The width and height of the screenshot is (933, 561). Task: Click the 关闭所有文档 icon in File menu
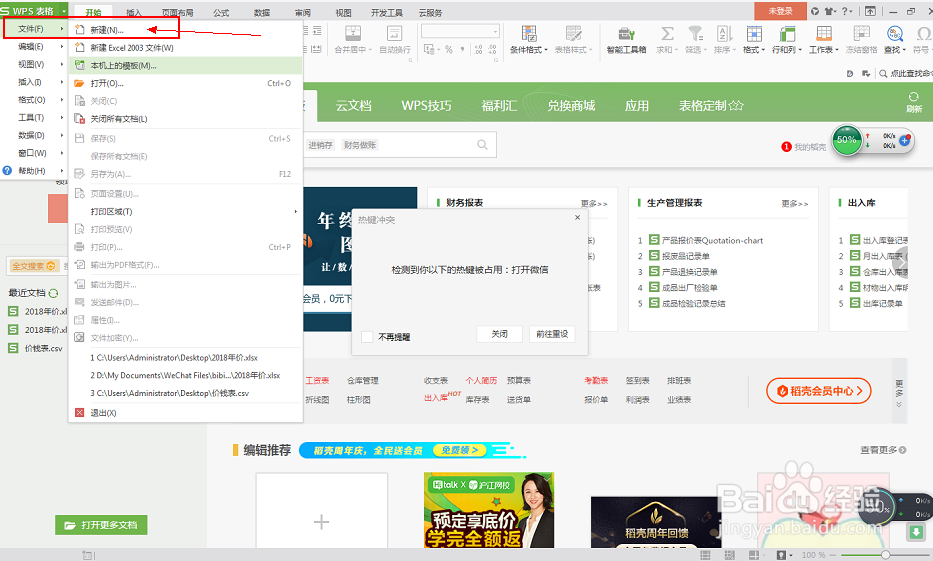[x=79, y=118]
